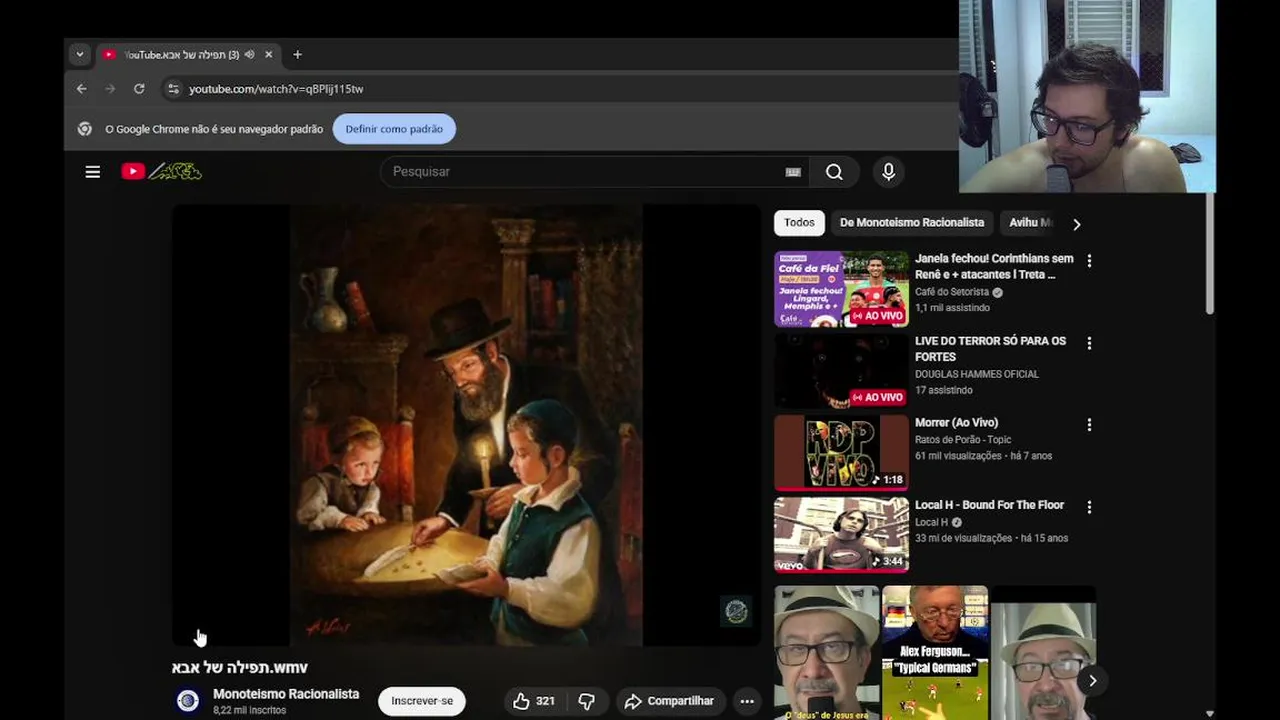Image resolution: width=1280 pixels, height=720 pixels.
Task: Click the address bar URL
Action: click(276, 89)
